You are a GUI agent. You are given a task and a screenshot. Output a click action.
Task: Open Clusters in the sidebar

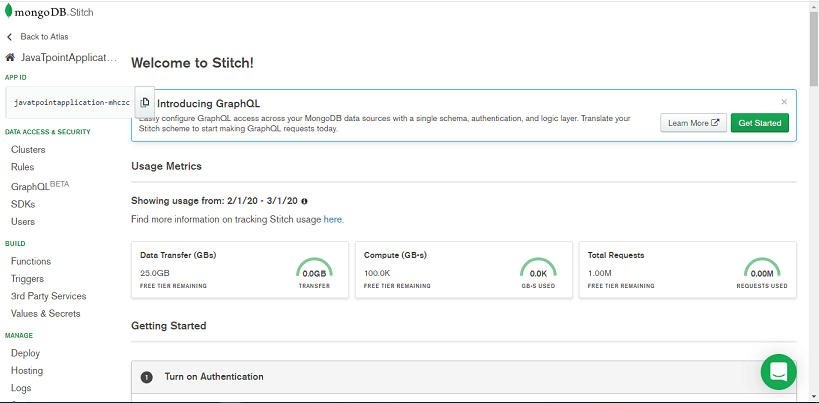coord(28,149)
